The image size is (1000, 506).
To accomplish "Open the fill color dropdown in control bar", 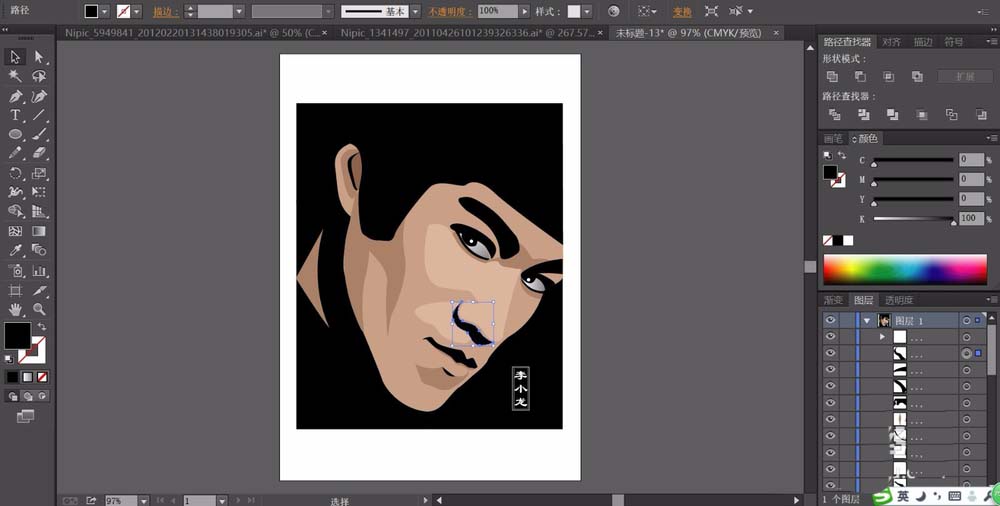I will 105,11.
